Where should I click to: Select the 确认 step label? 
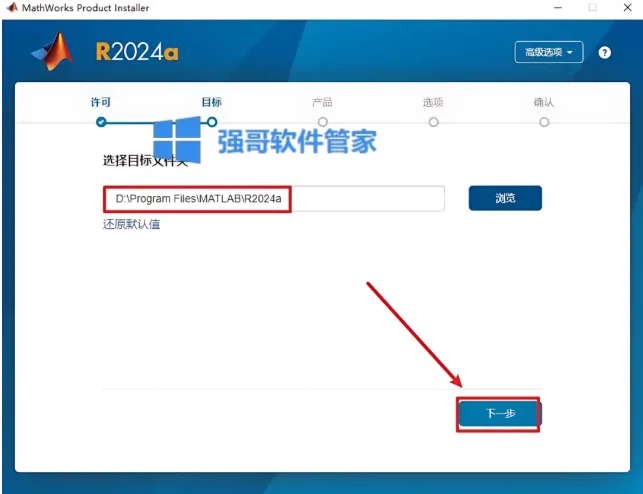544,102
